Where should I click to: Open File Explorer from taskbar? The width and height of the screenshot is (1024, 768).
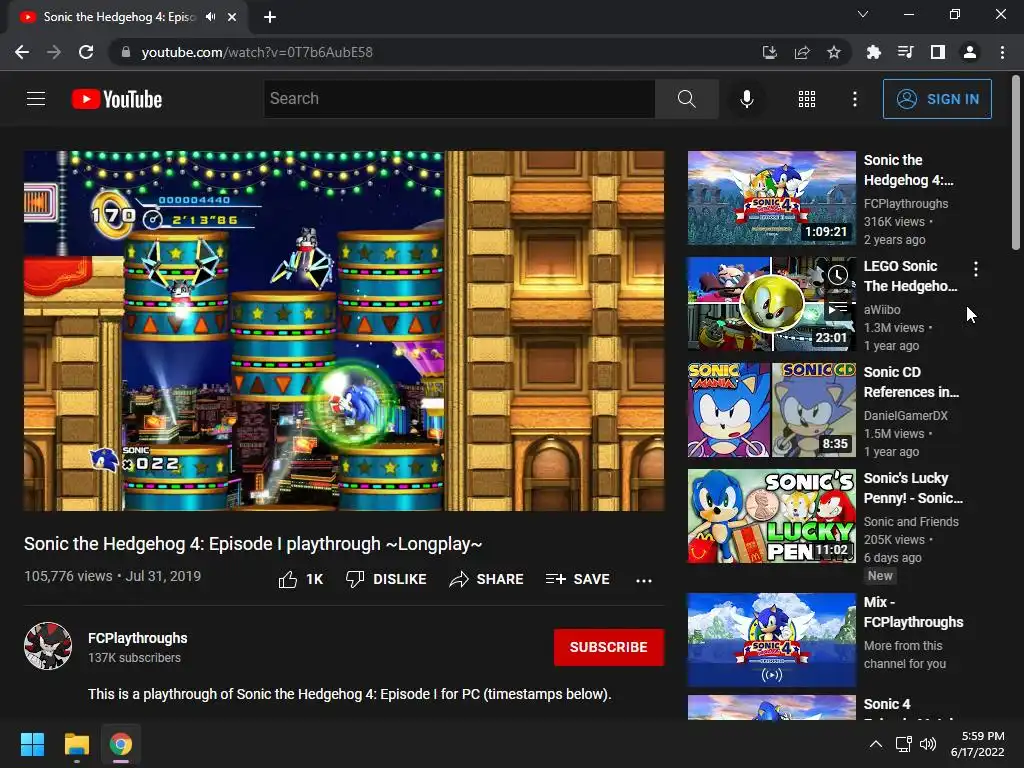(x=76, y=744)
